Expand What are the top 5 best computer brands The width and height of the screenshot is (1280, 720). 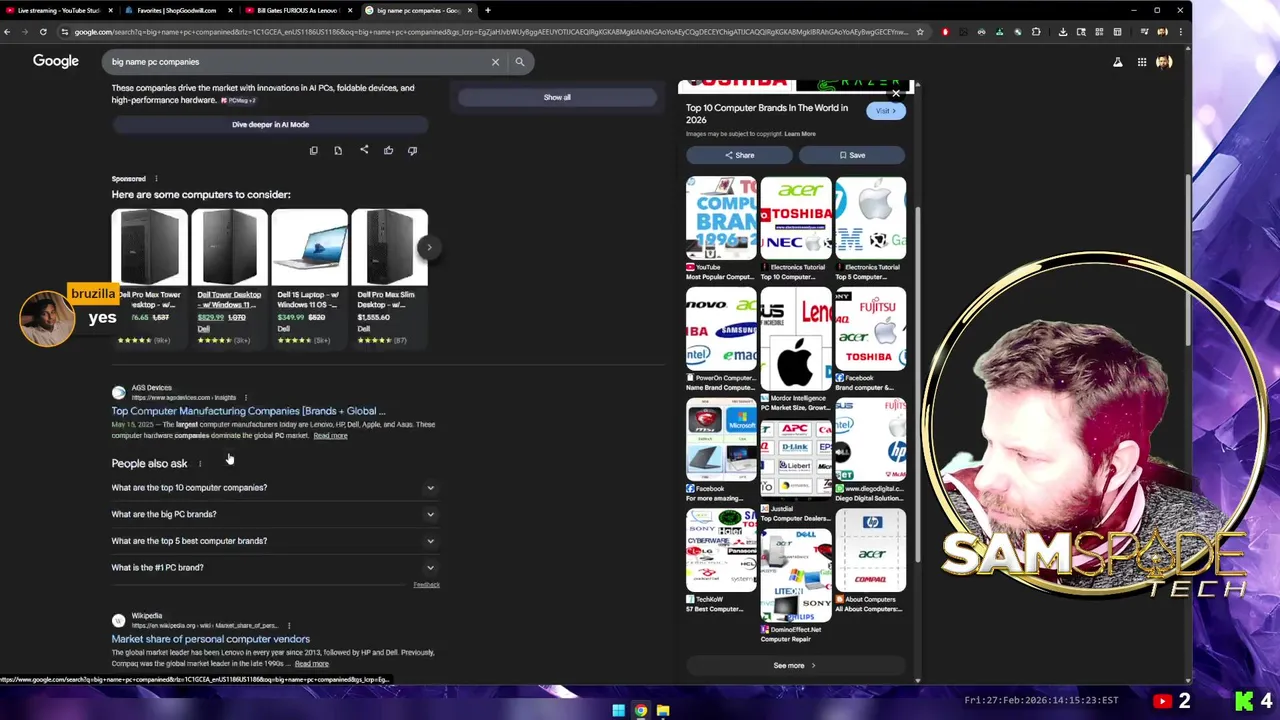click(275, 541)
